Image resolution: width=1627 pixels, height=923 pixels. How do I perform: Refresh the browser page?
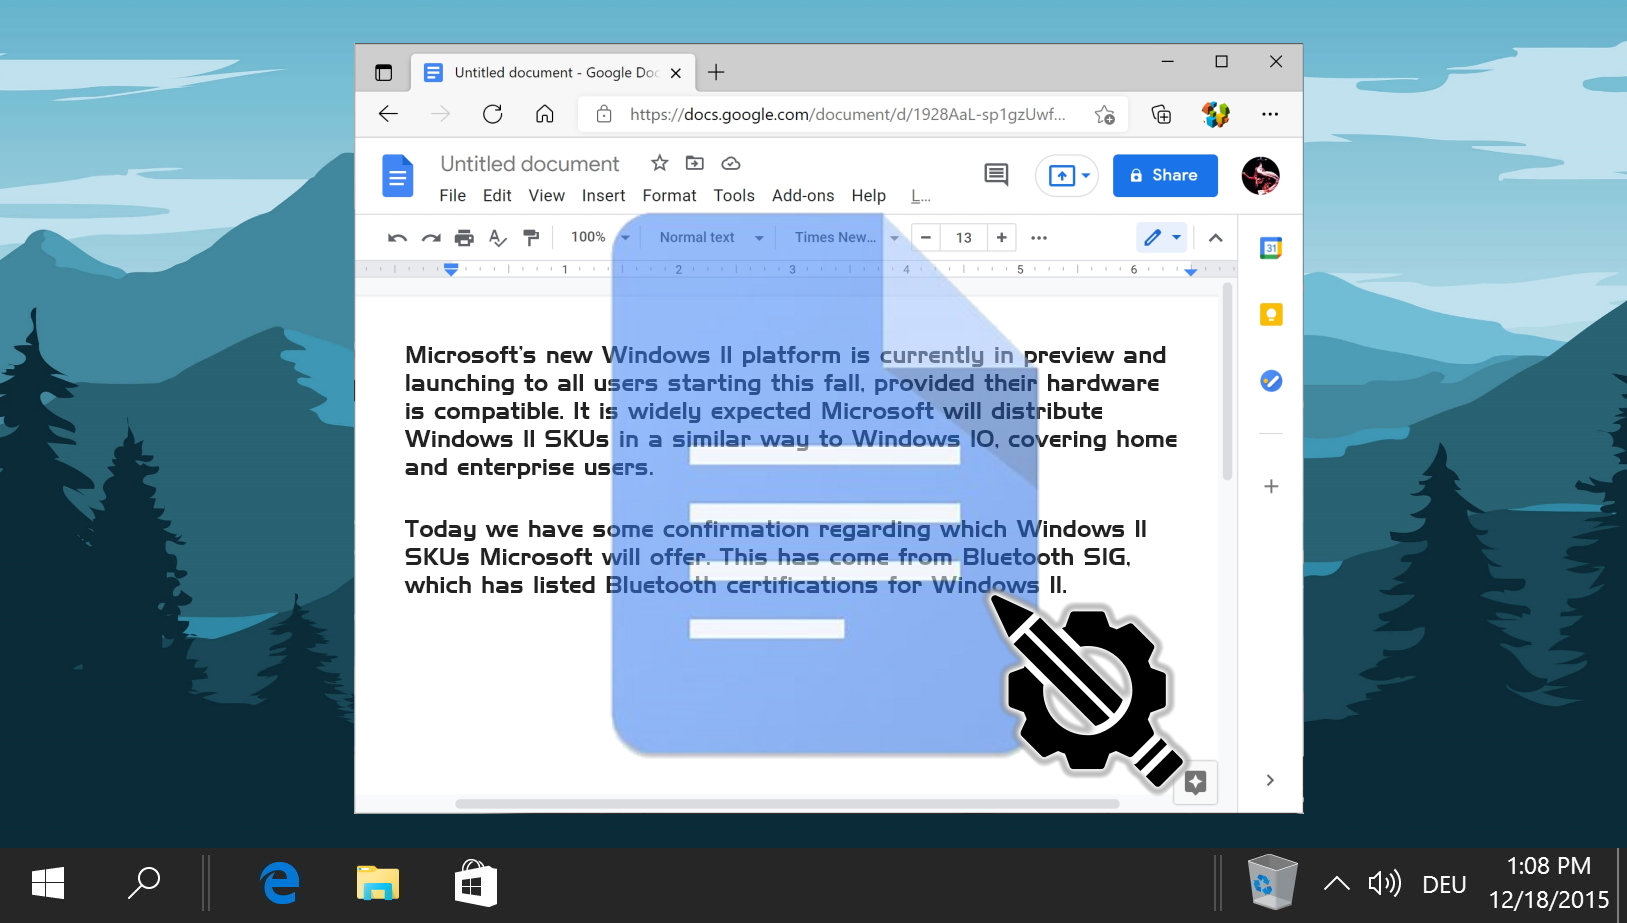tap(492, 114)
